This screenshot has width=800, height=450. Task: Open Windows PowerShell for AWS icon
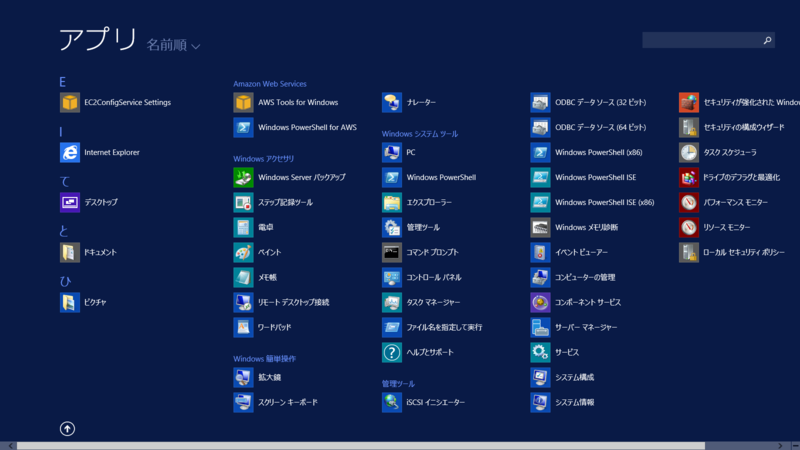pyautogui.click(x=243, y=128)
